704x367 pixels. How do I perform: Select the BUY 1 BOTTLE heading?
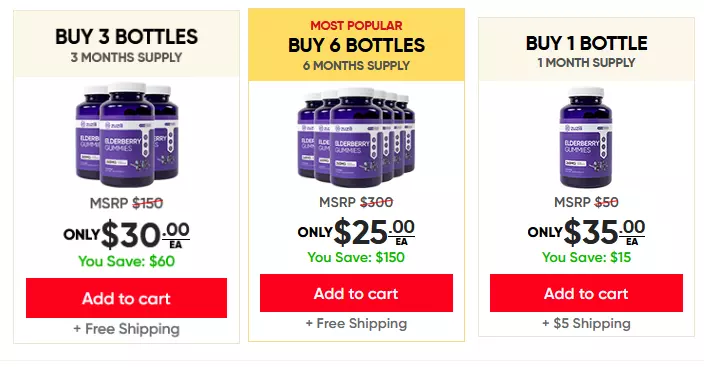tap(586, 43)
